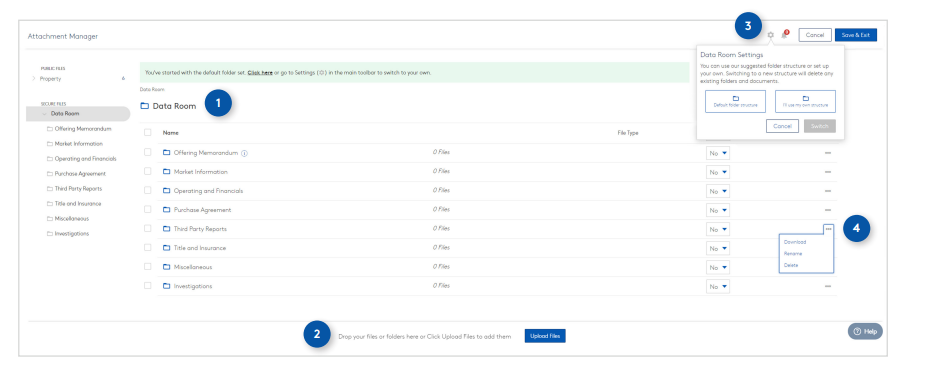The height and width of the screenshot is (379, 940).
Task: Open the No dropdown for Investigations
Action: point(718,287)
